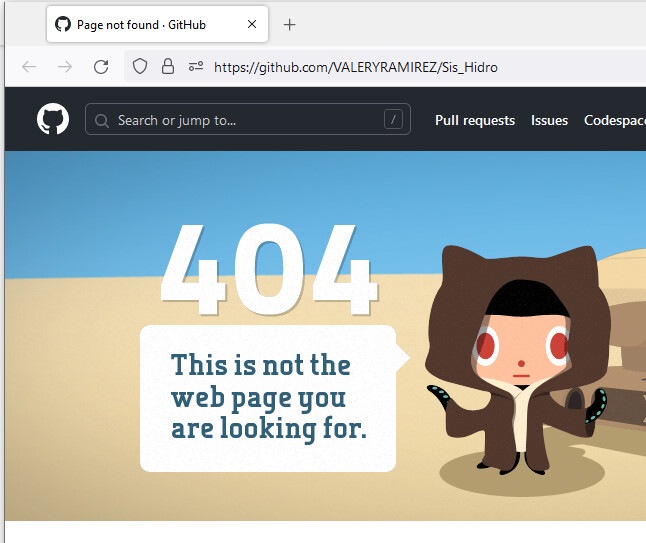The height and width of the screenshot is (543, 646).
Task: Reload the current page
Action: tap(101, 66)
